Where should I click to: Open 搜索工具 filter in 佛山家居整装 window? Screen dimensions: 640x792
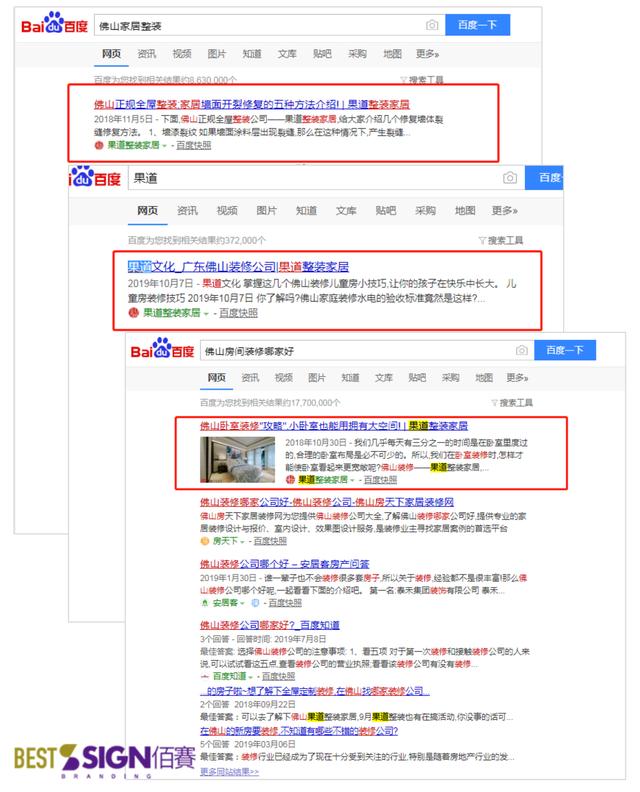[422, 80]
